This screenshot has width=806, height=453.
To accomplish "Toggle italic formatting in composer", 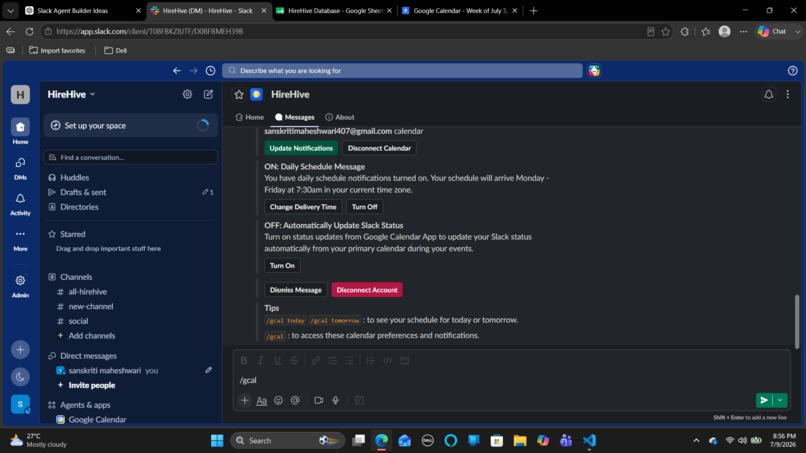I will pos(261,360).
